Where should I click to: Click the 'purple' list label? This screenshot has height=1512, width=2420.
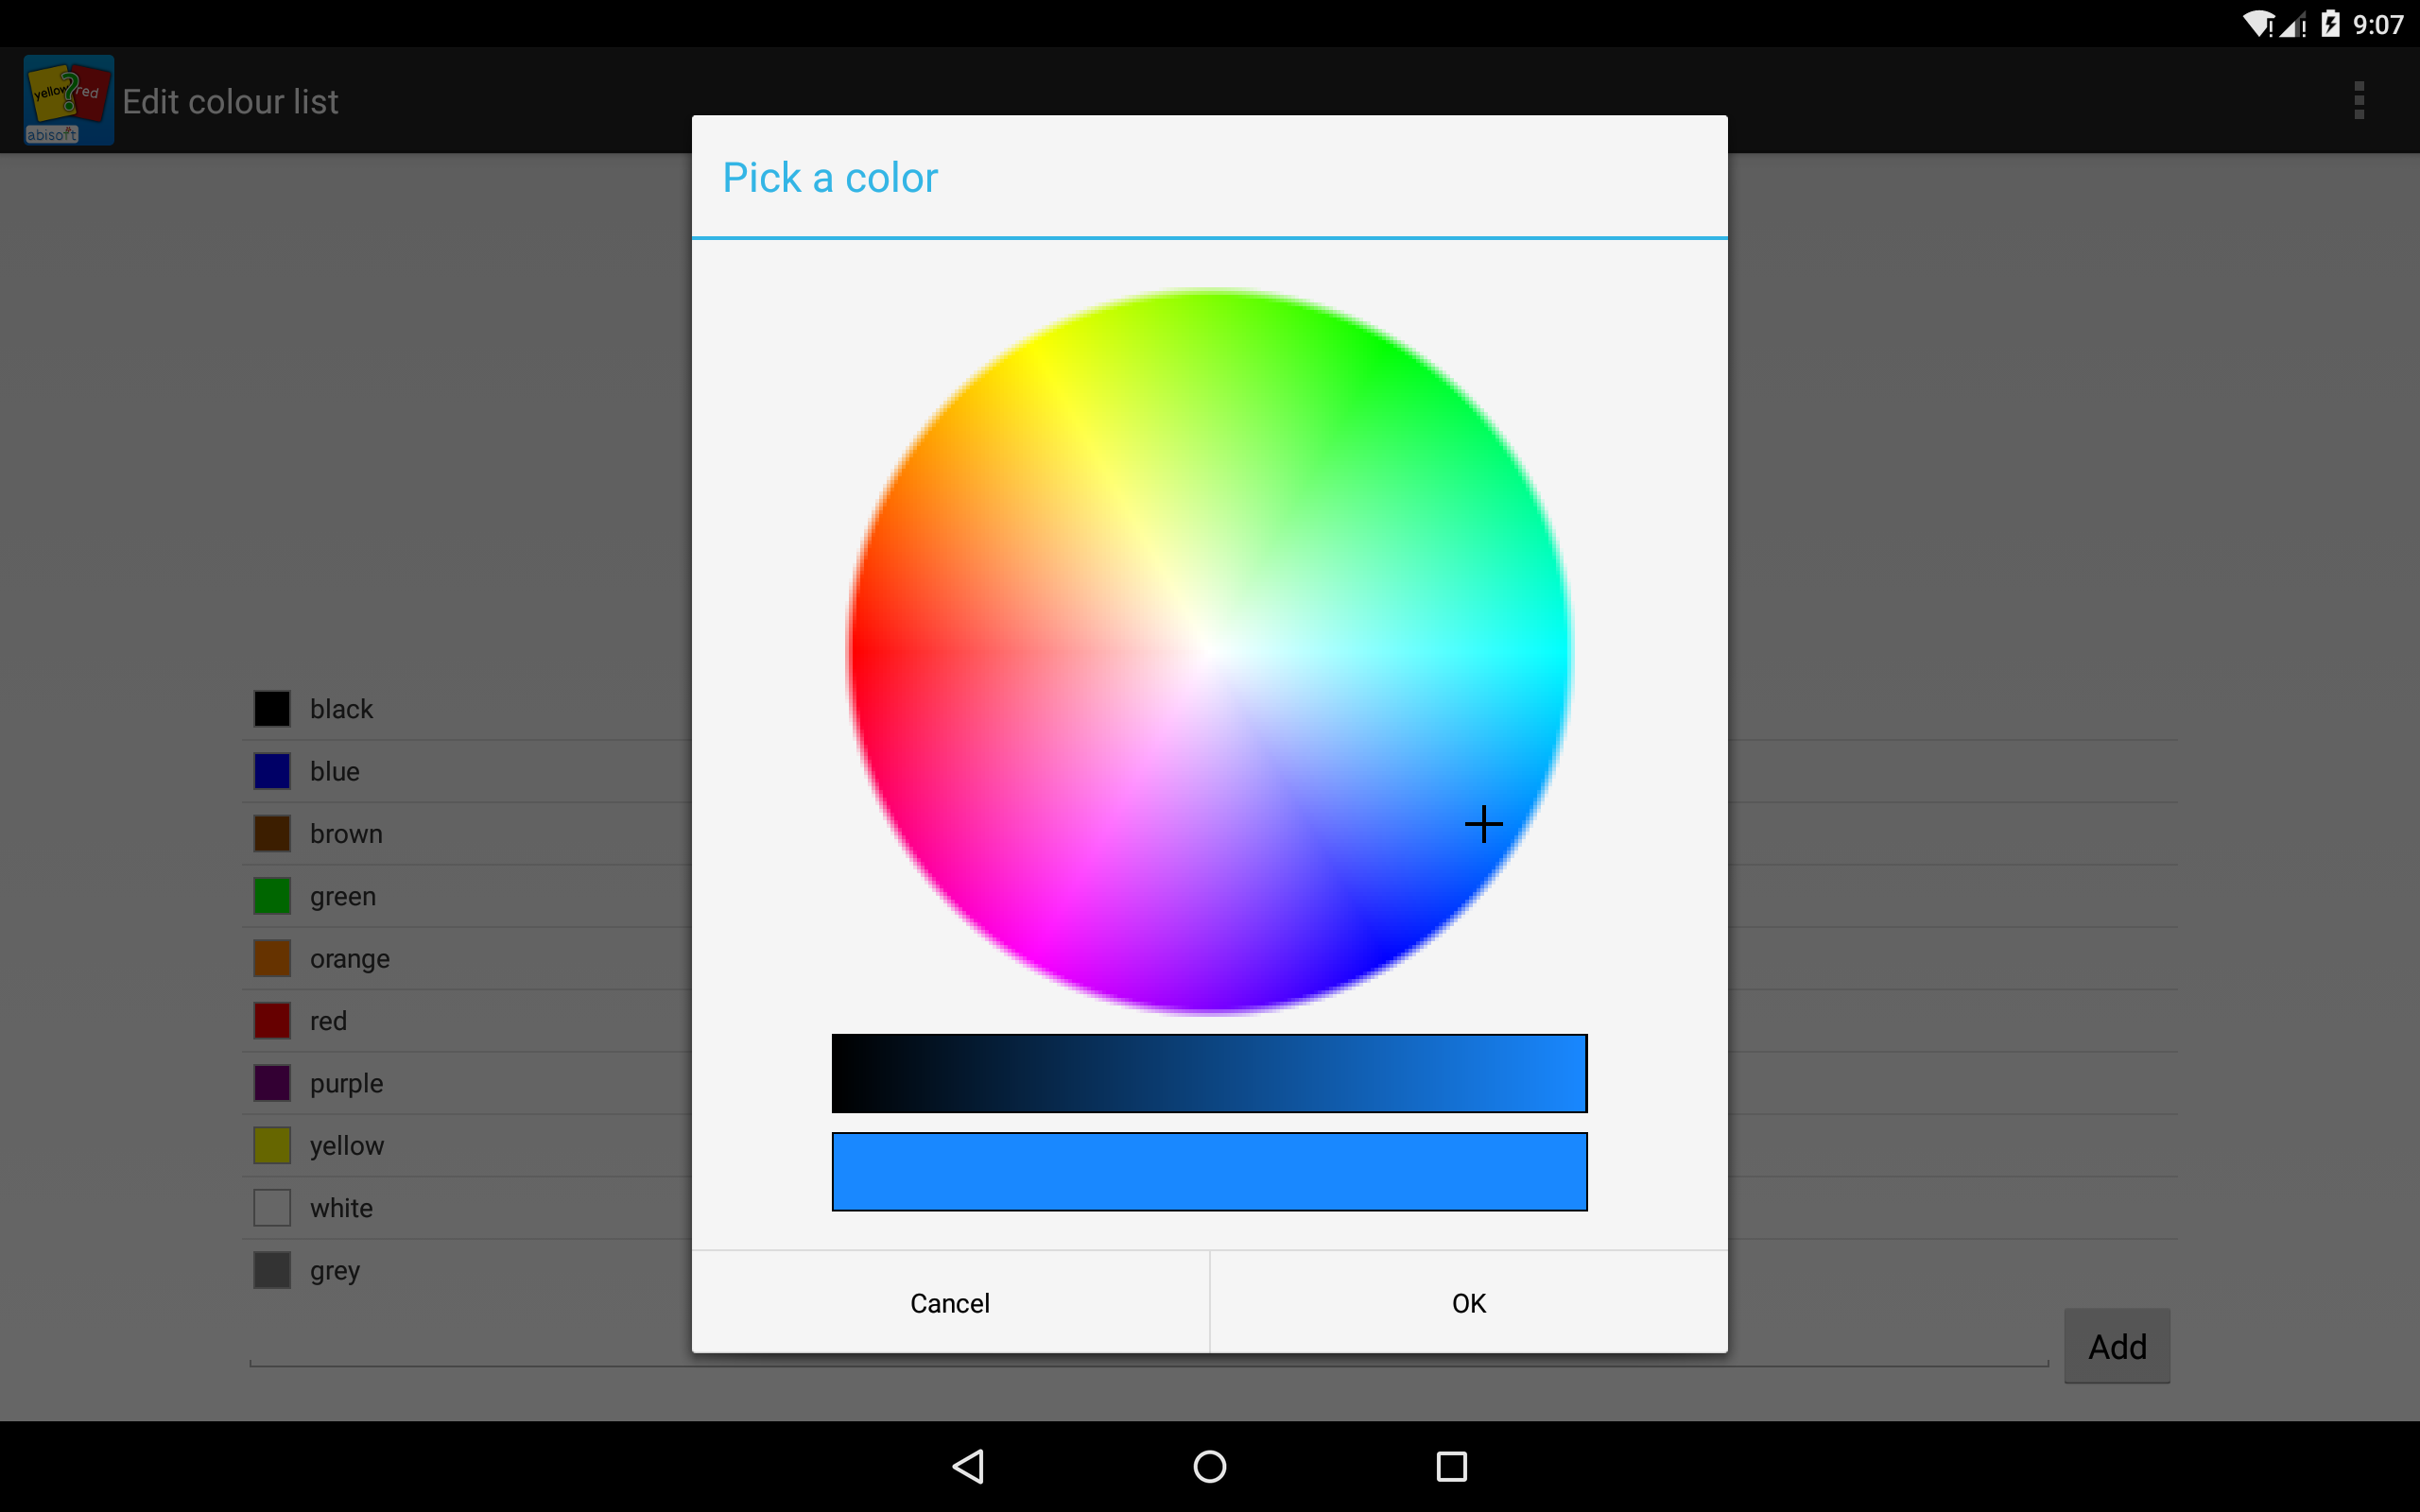[x=346, y=1084]
